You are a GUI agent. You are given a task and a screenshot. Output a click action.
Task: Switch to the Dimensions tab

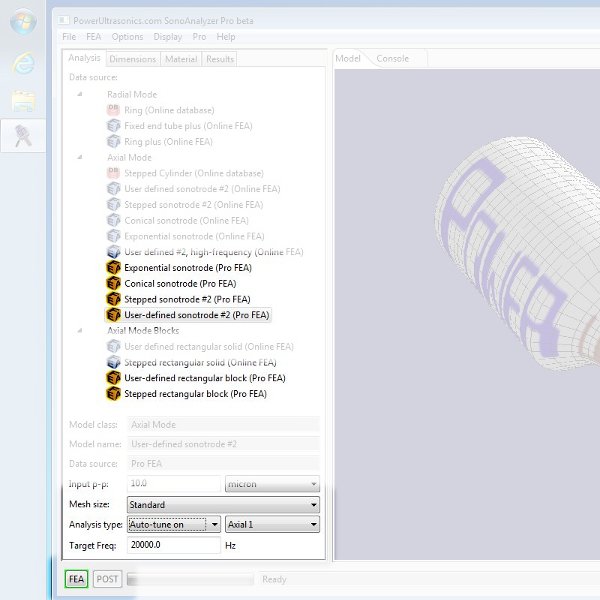(x=133, y=59)
